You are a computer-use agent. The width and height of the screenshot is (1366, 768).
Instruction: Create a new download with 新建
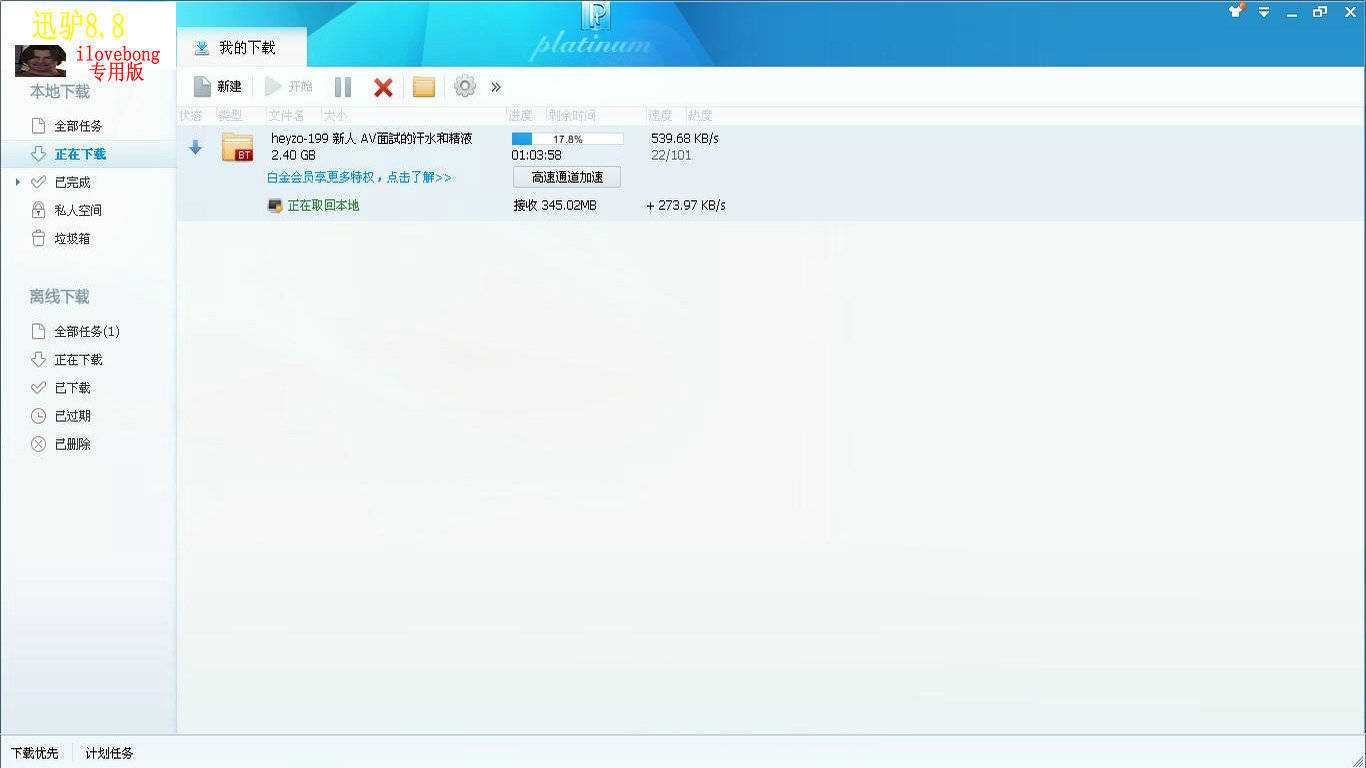coord(217,87)
